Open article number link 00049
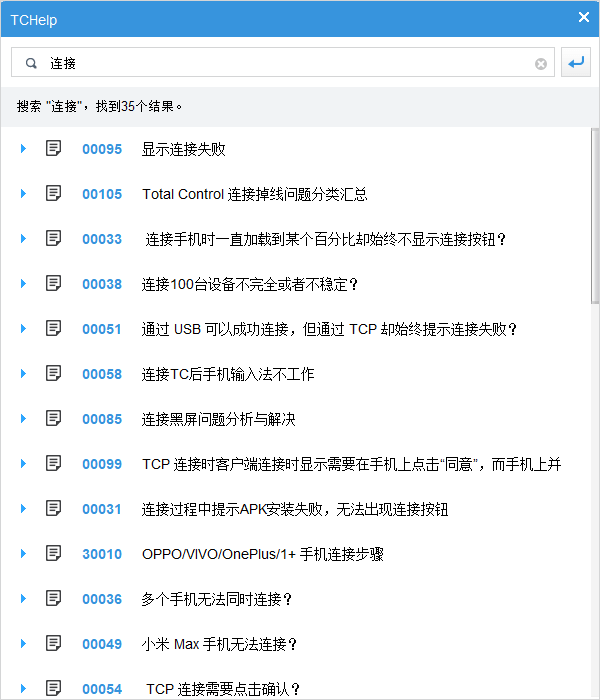The image size is (600, 700). coord(102,644)
